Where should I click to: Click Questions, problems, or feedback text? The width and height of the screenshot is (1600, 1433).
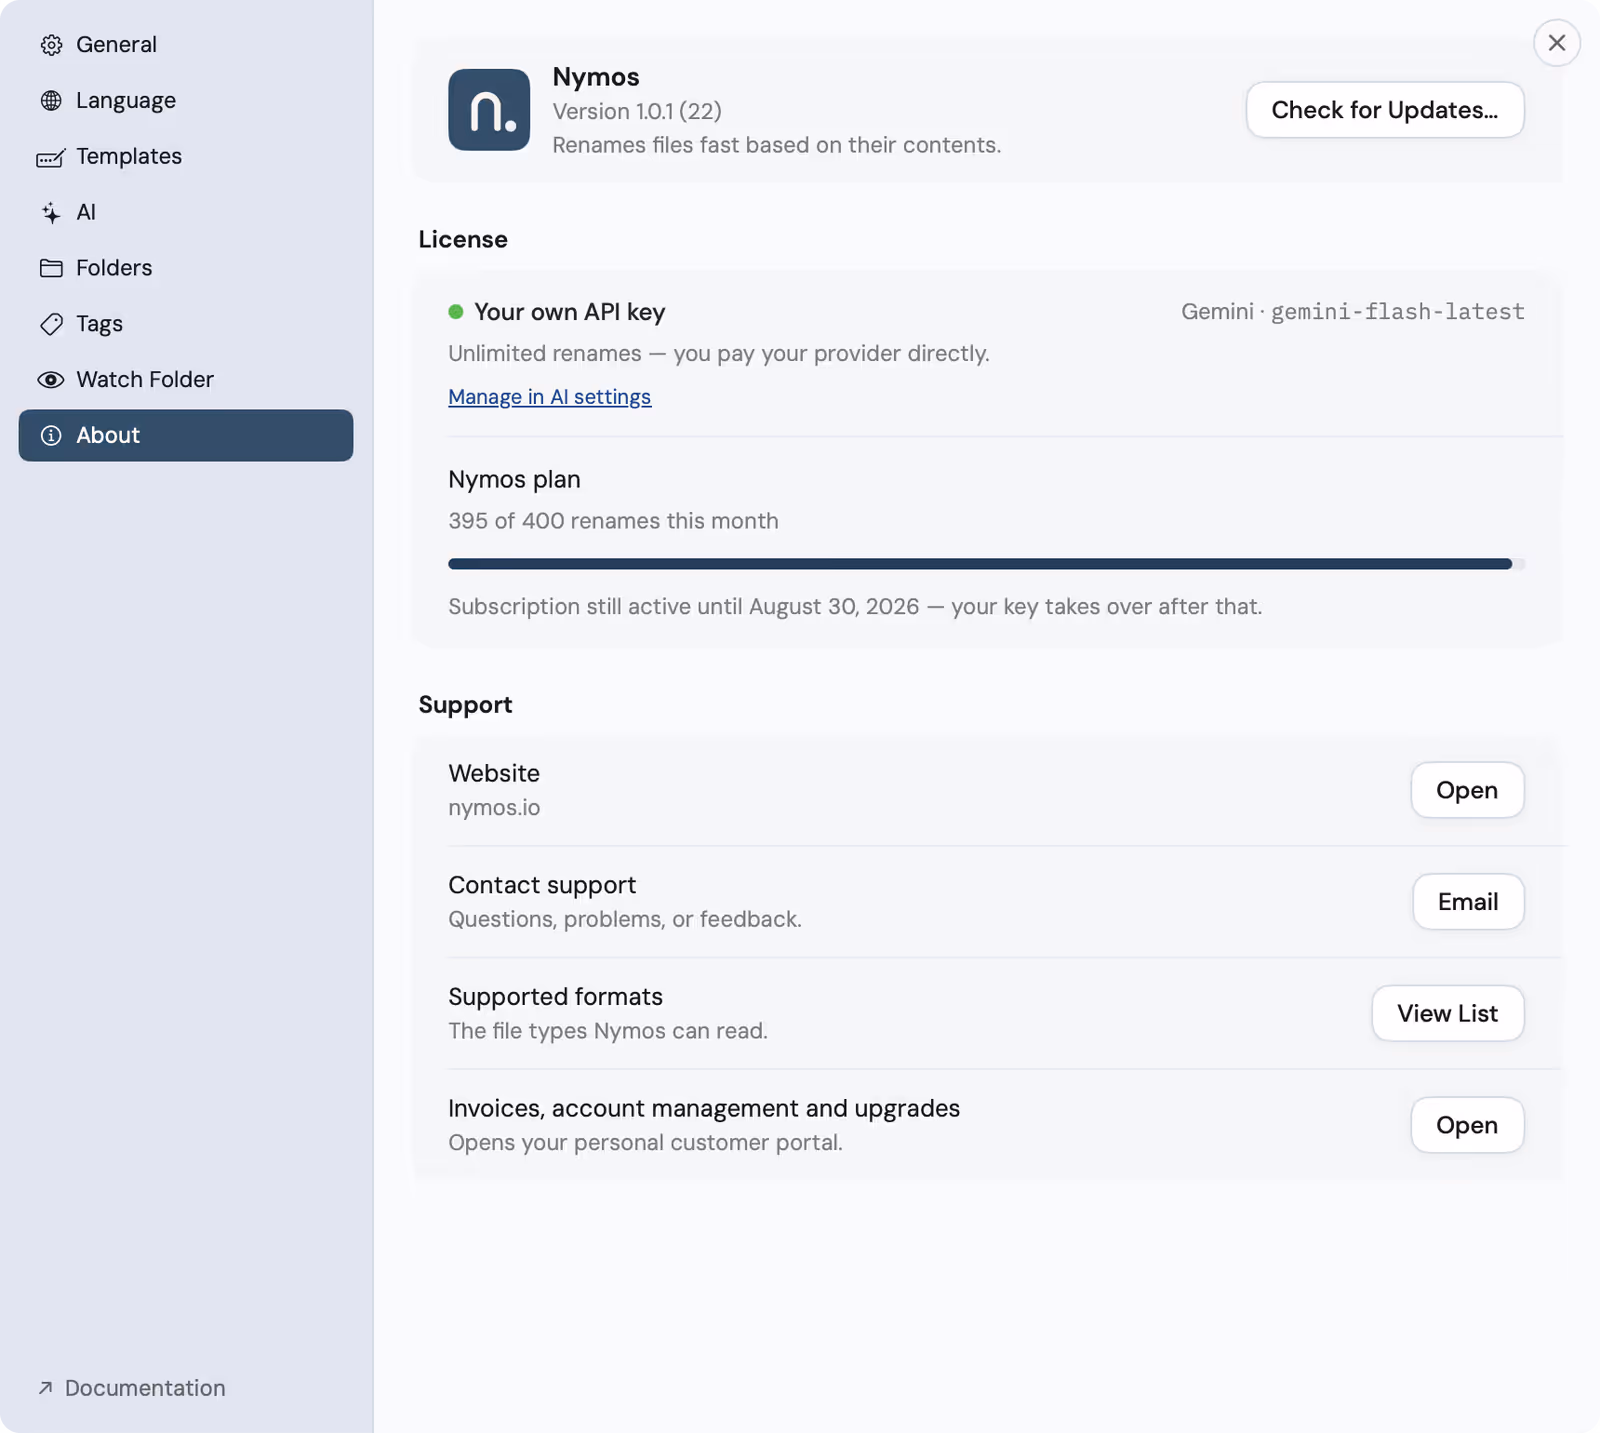(x=625, y=919)
